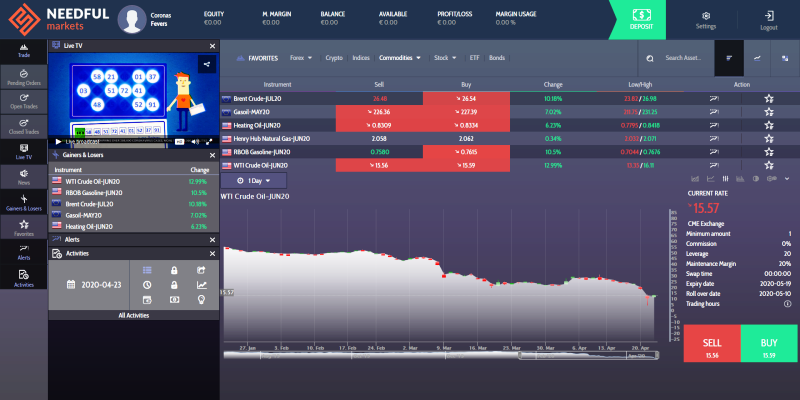Expand the Commodities category dropdown

400,58
